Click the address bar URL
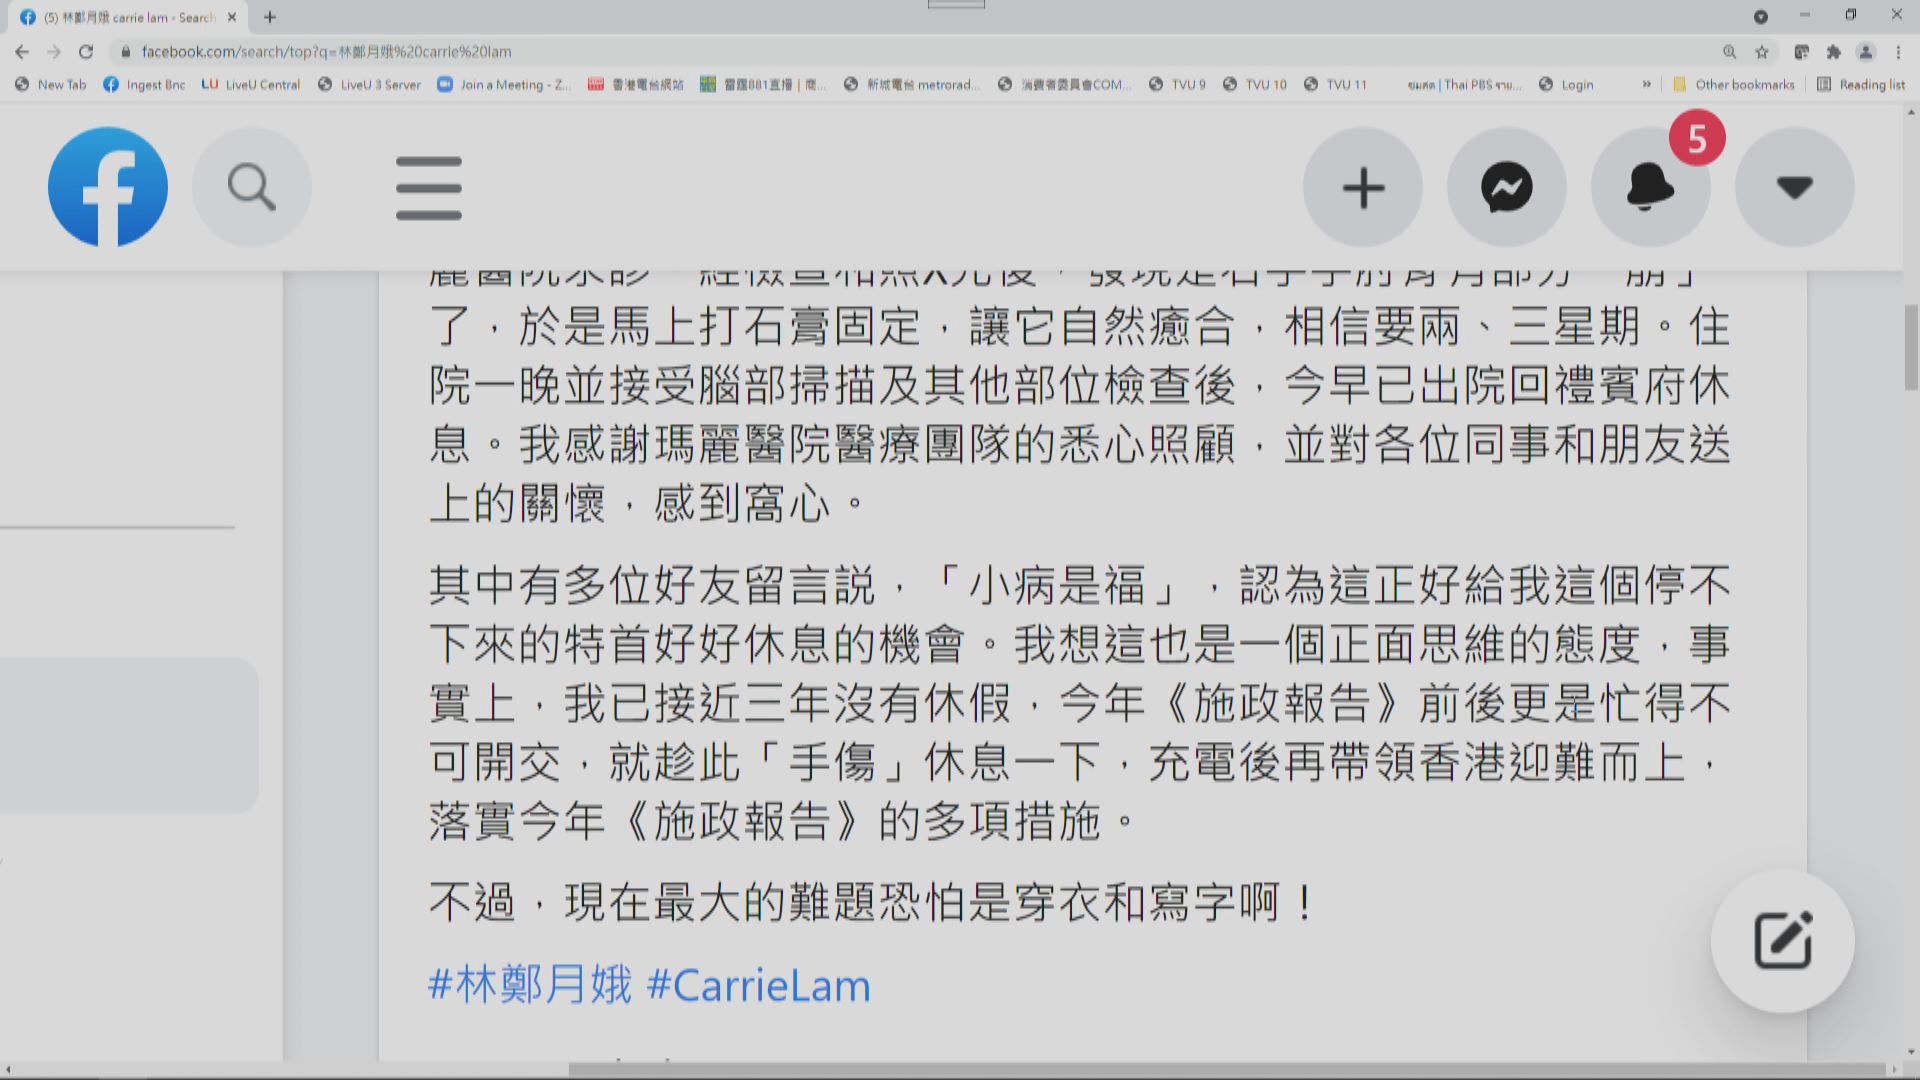This screenshot has height=1080, width=1920. (x=325, y=52)
